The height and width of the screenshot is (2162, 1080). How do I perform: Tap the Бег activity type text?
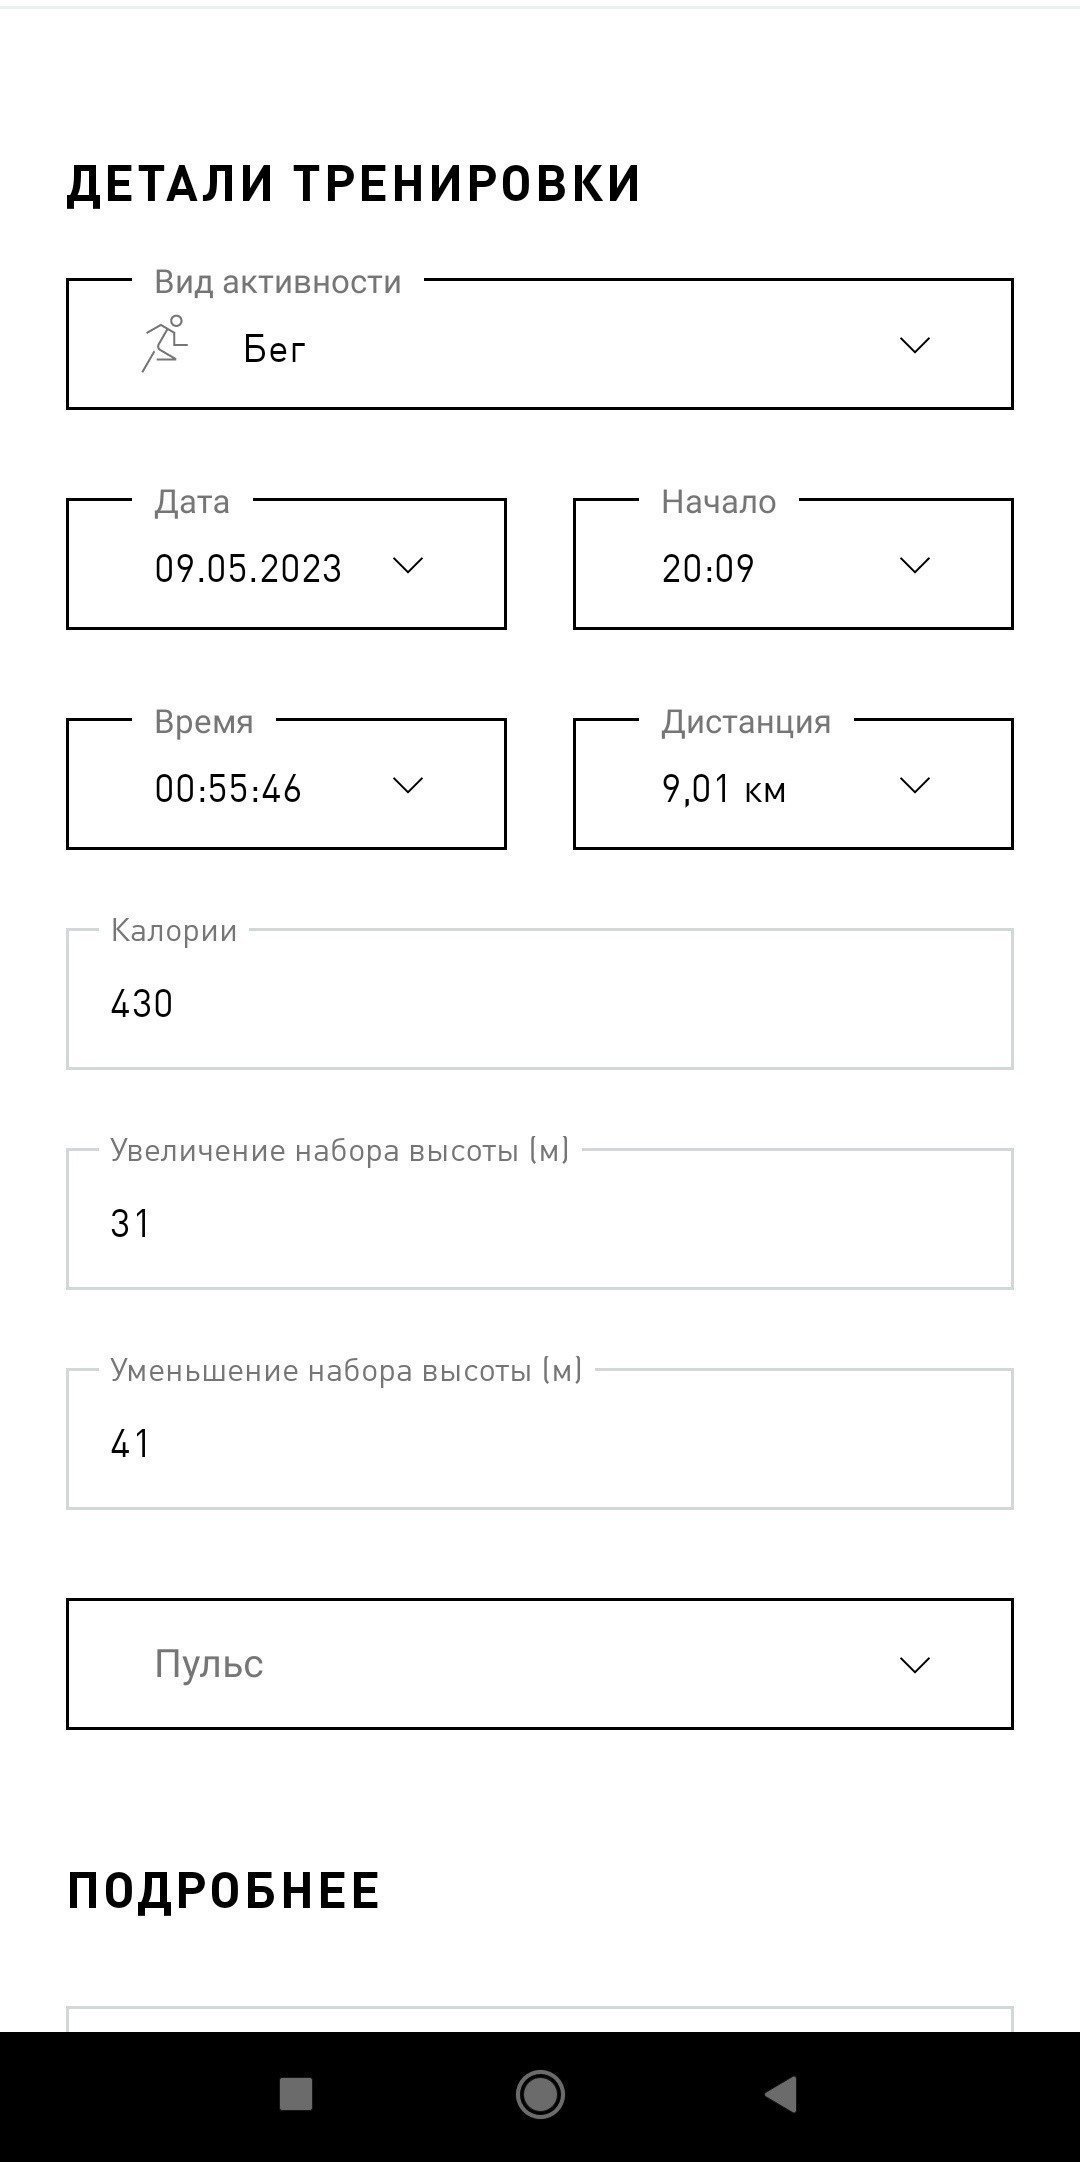tap(274, 349)
